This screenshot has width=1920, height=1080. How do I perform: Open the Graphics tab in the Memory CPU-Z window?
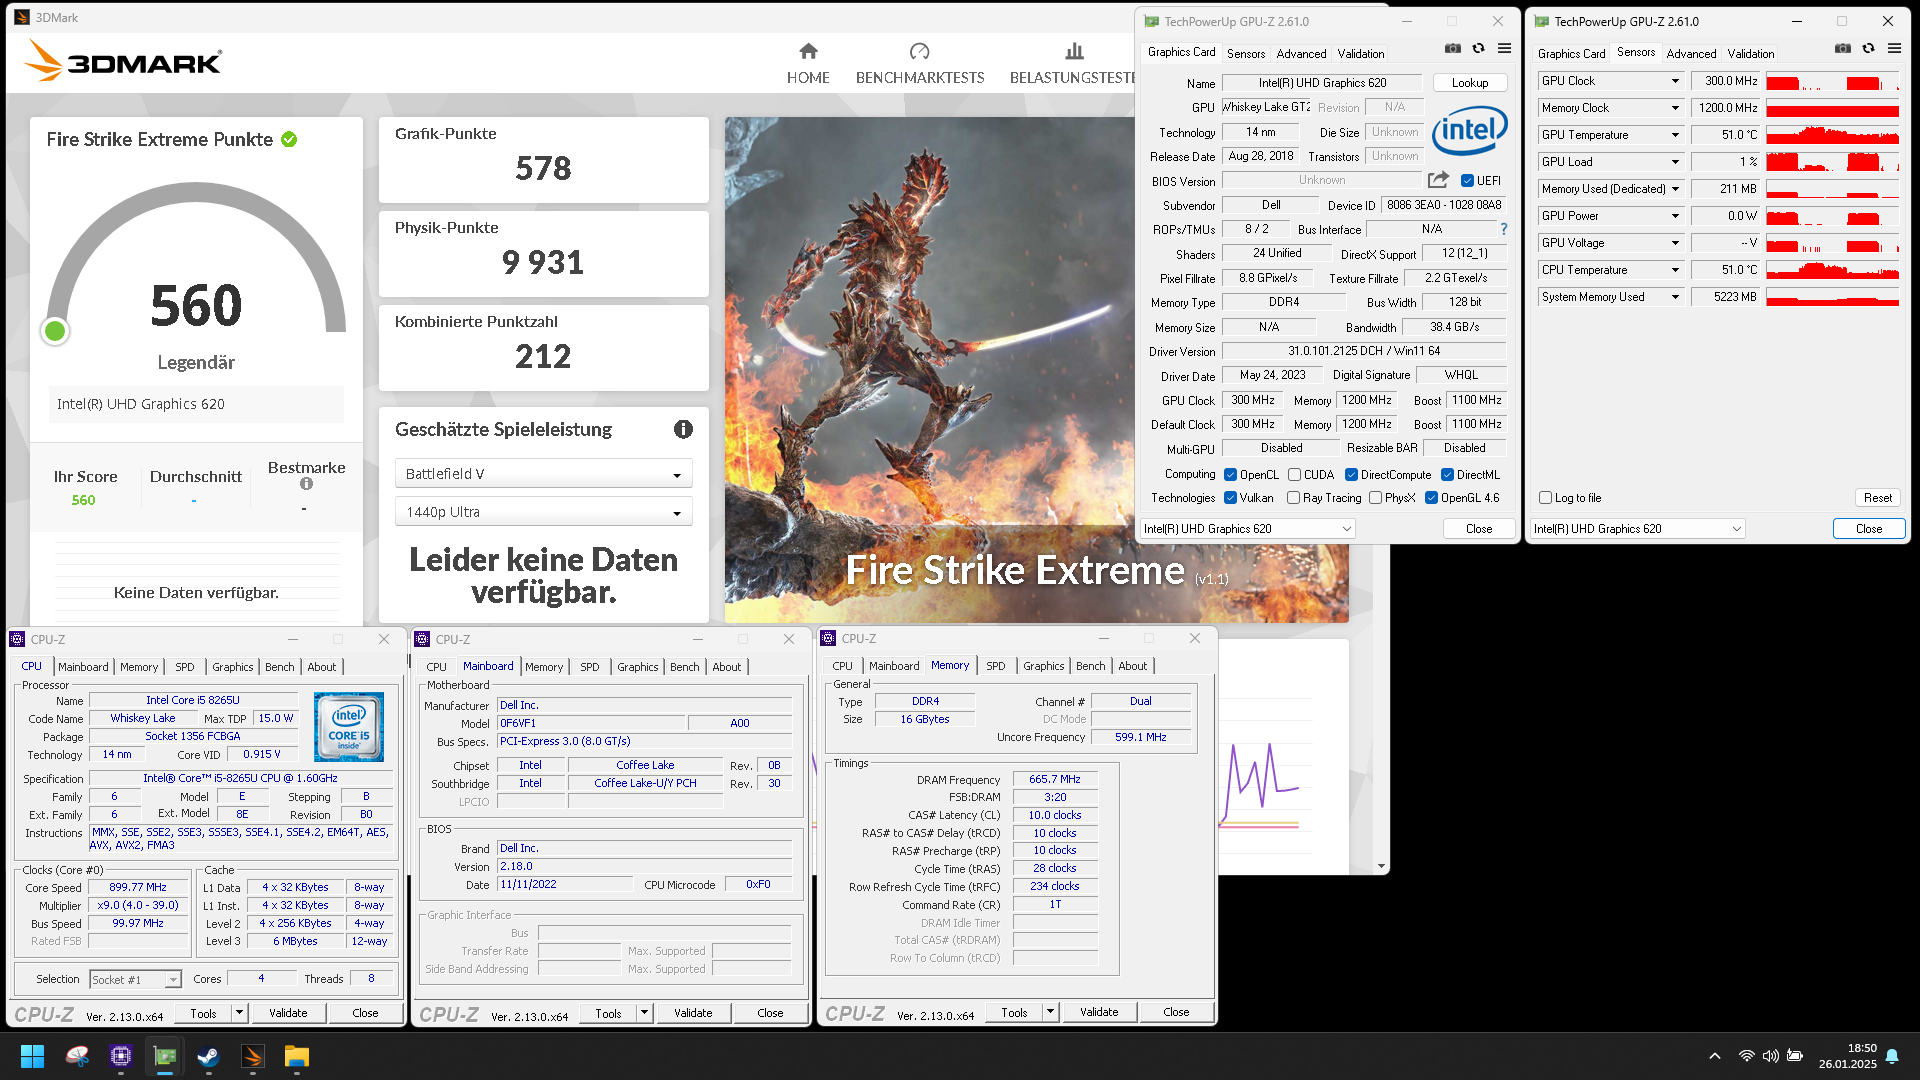[1044, 666]
